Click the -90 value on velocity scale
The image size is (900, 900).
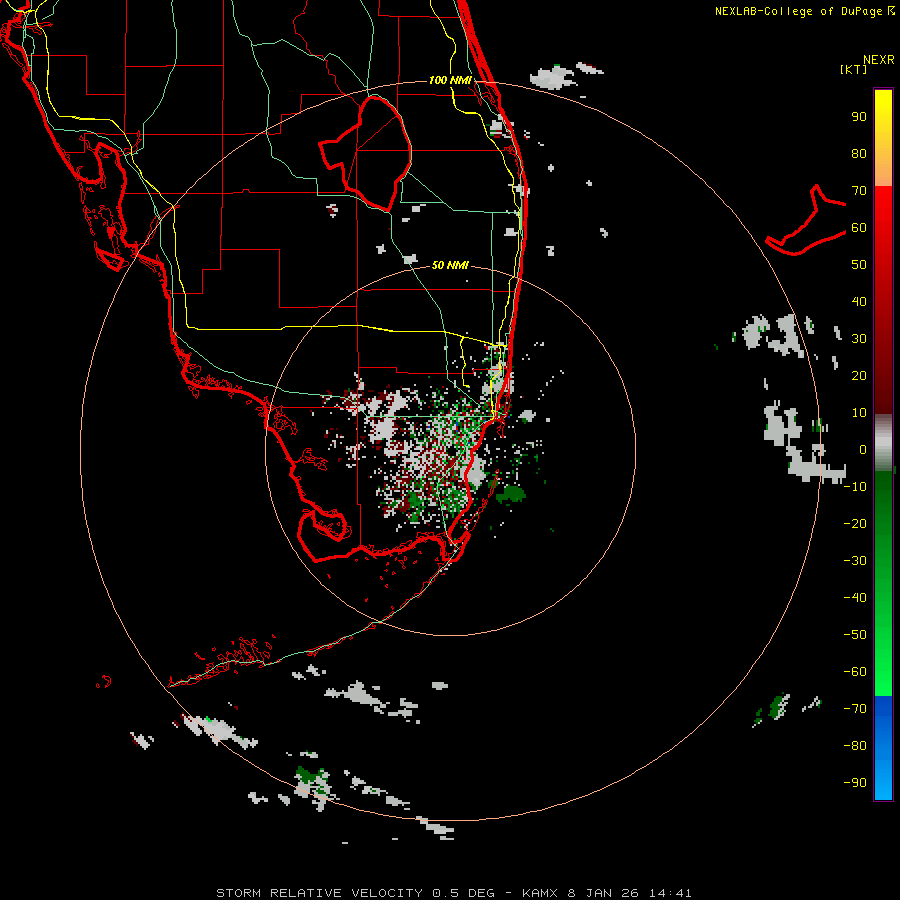855,783
